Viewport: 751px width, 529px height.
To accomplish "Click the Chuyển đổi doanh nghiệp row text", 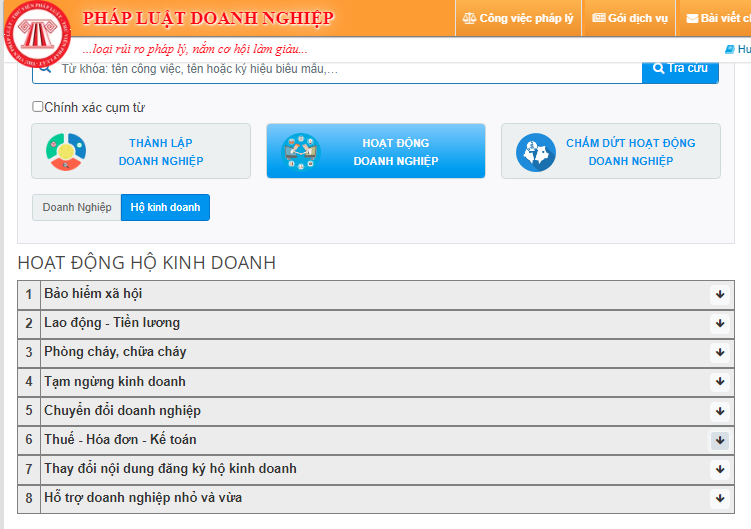I will 122,411.
